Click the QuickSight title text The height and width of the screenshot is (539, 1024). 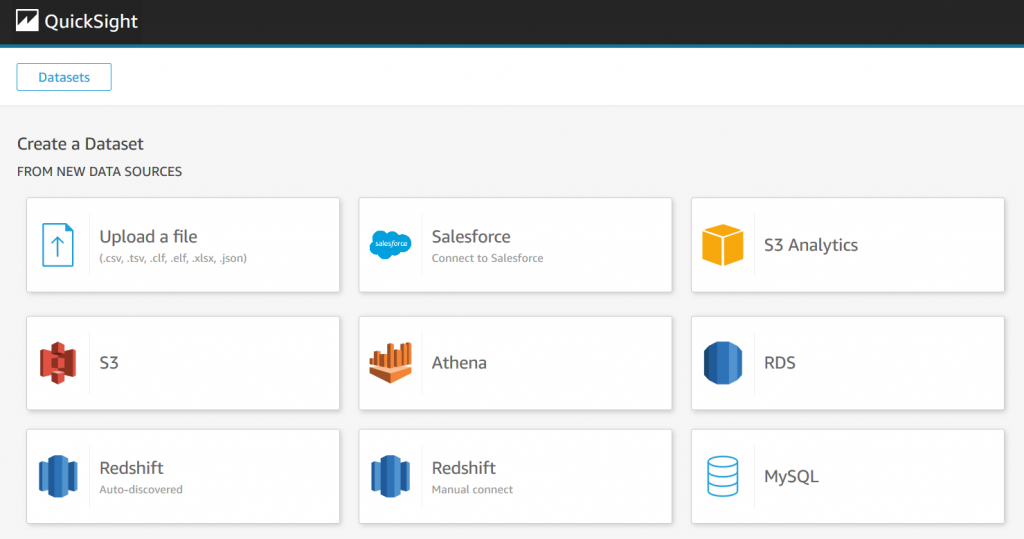point(91,22)
